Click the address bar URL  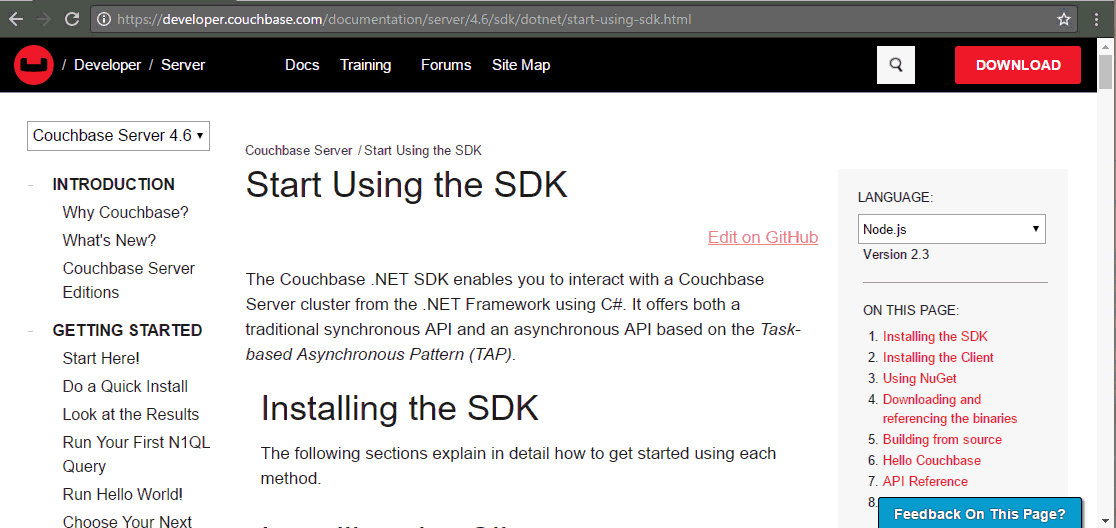404,20
